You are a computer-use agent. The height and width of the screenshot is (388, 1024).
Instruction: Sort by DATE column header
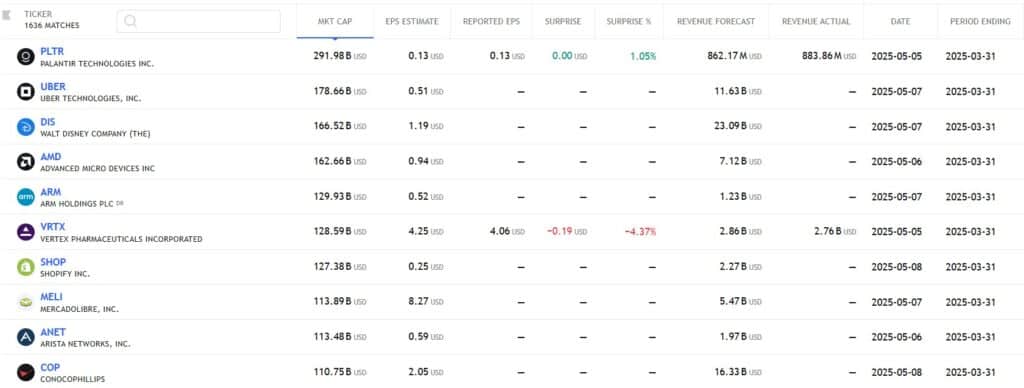(x=901, y=22)
